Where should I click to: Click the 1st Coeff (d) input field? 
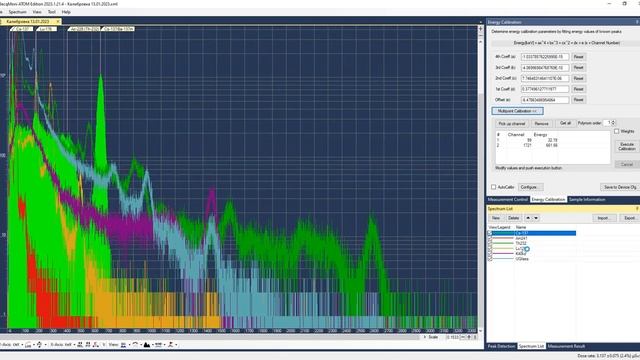[x=545, y=89]
